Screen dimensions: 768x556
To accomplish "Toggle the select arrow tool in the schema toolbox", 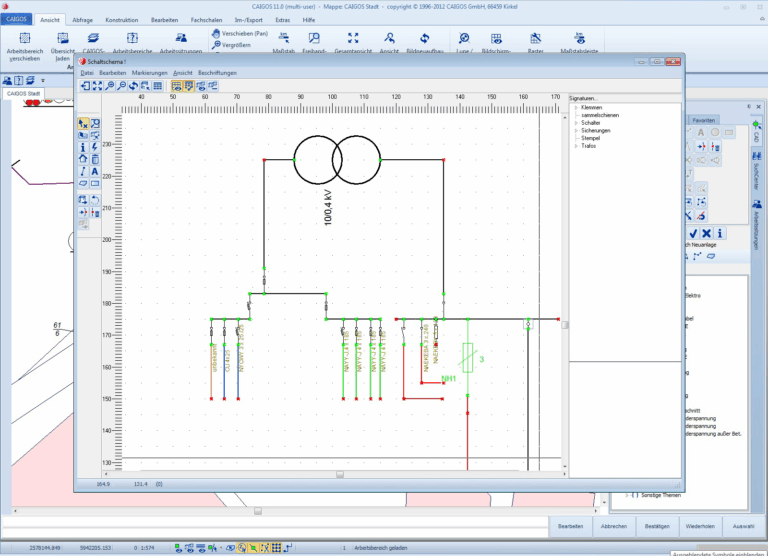I will coord(83,123).
